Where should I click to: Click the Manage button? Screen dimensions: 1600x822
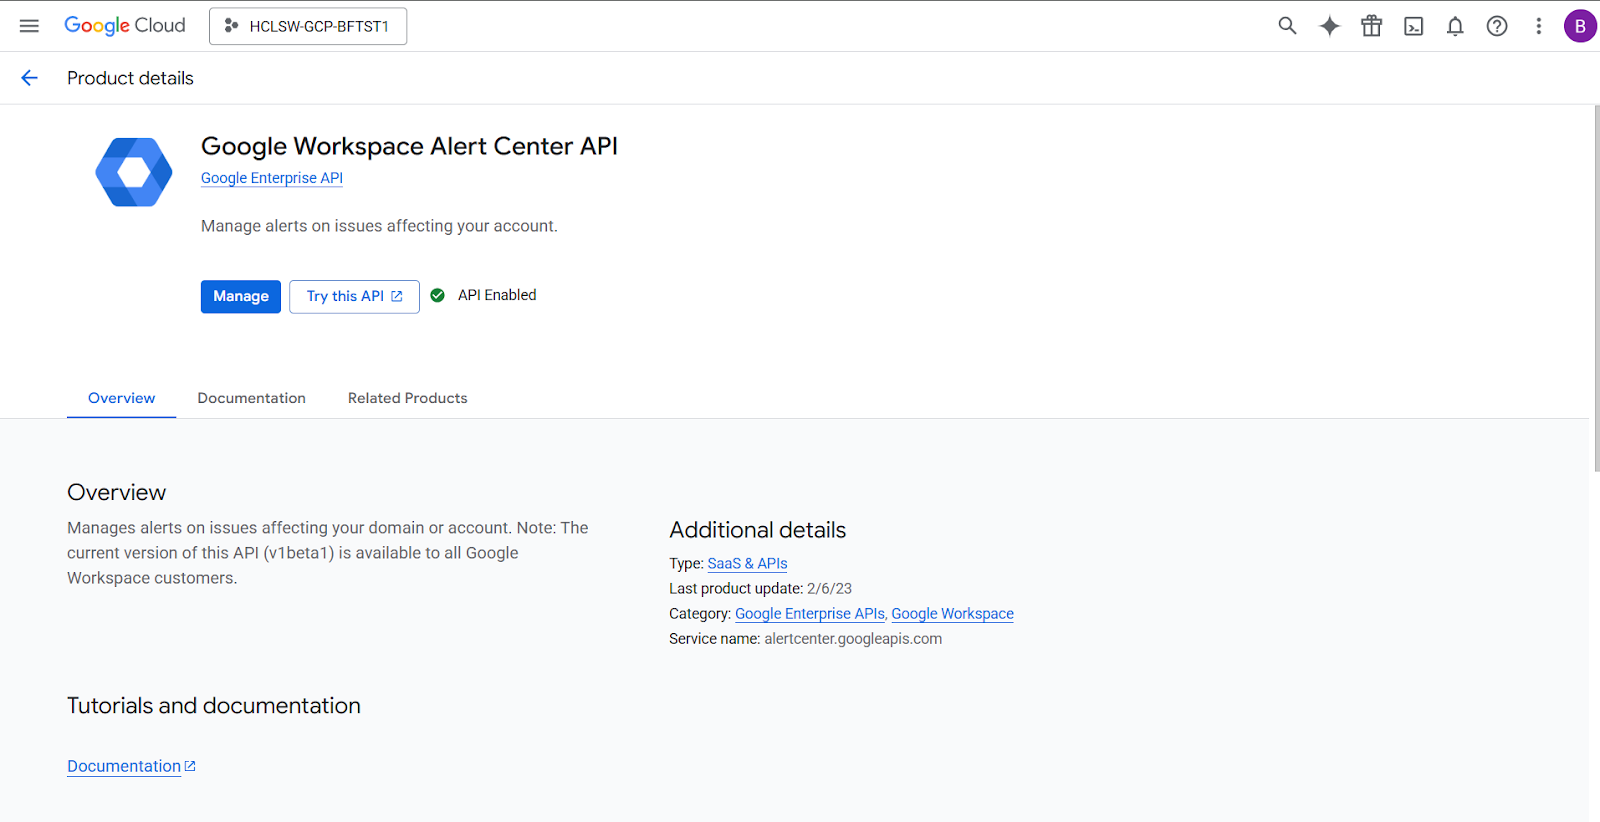point(240,296)
